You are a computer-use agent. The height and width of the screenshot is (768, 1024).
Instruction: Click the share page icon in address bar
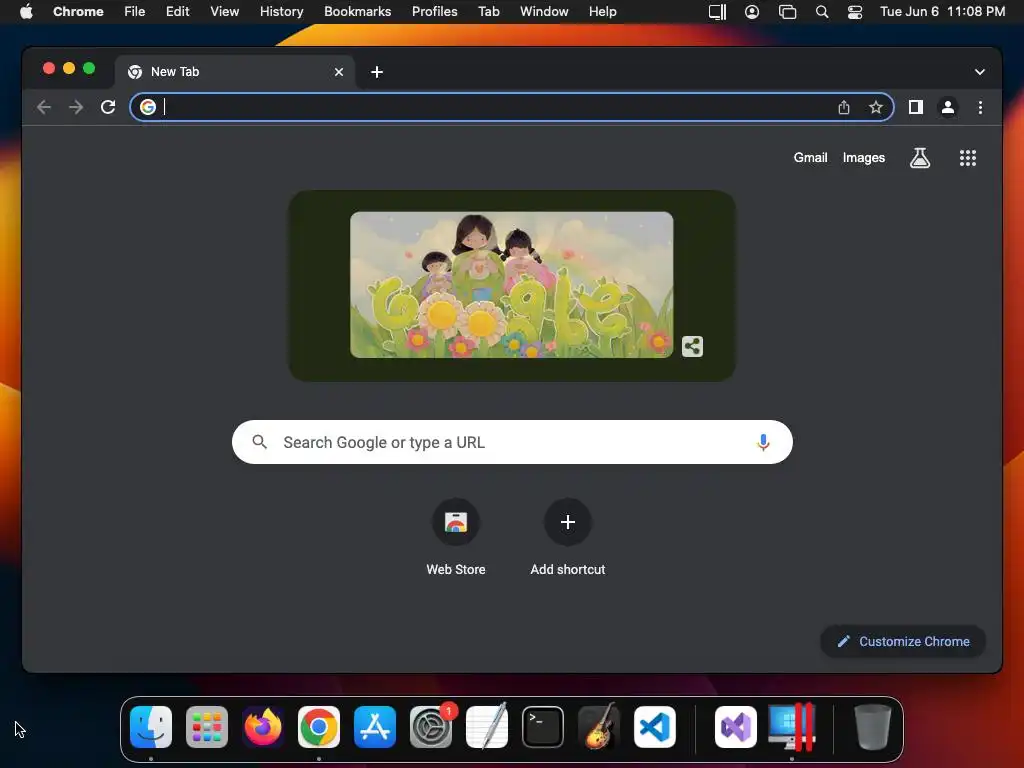844,107
